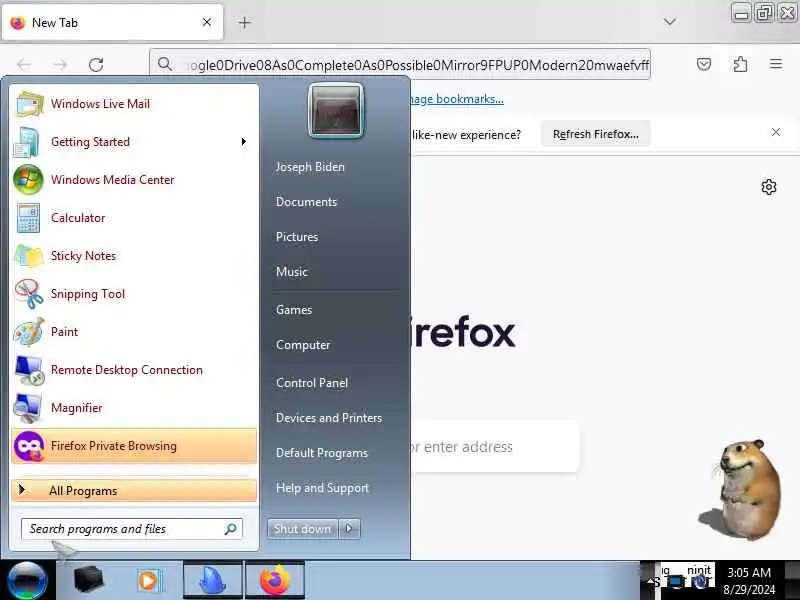The image size is (800, 600).
Task: Open the Paint palette icon
Action: (29, 332)
